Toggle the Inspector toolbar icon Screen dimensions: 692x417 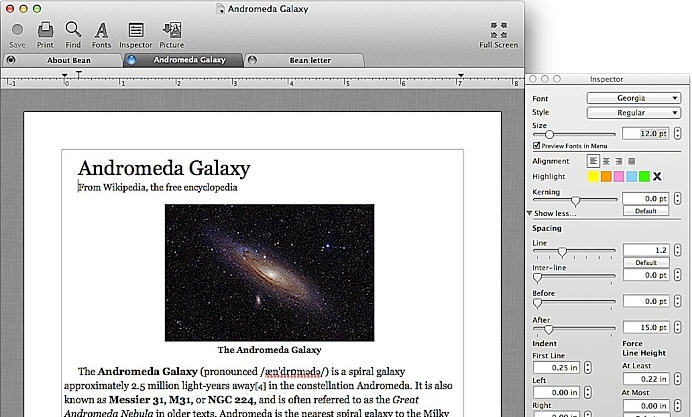pyautogui.click(x=135, y=30)
